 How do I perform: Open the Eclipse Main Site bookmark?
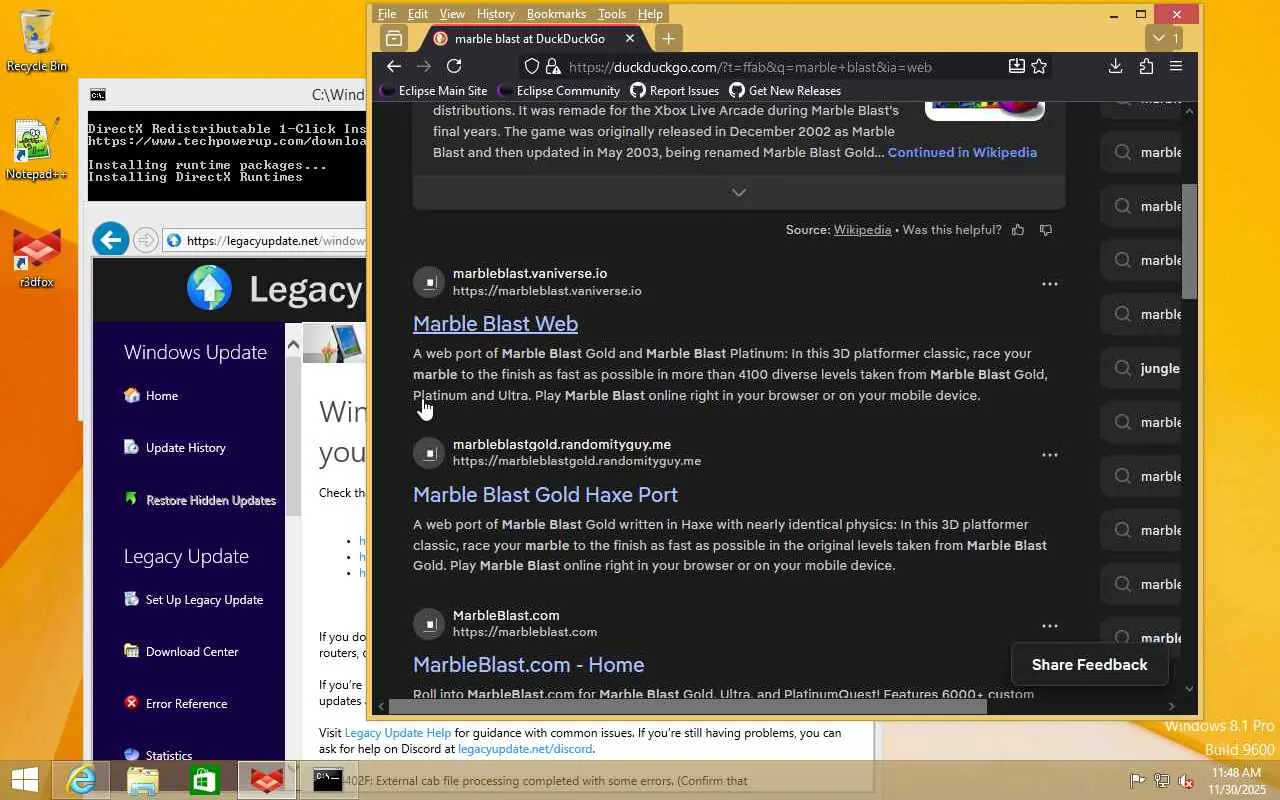coord(434,91)
